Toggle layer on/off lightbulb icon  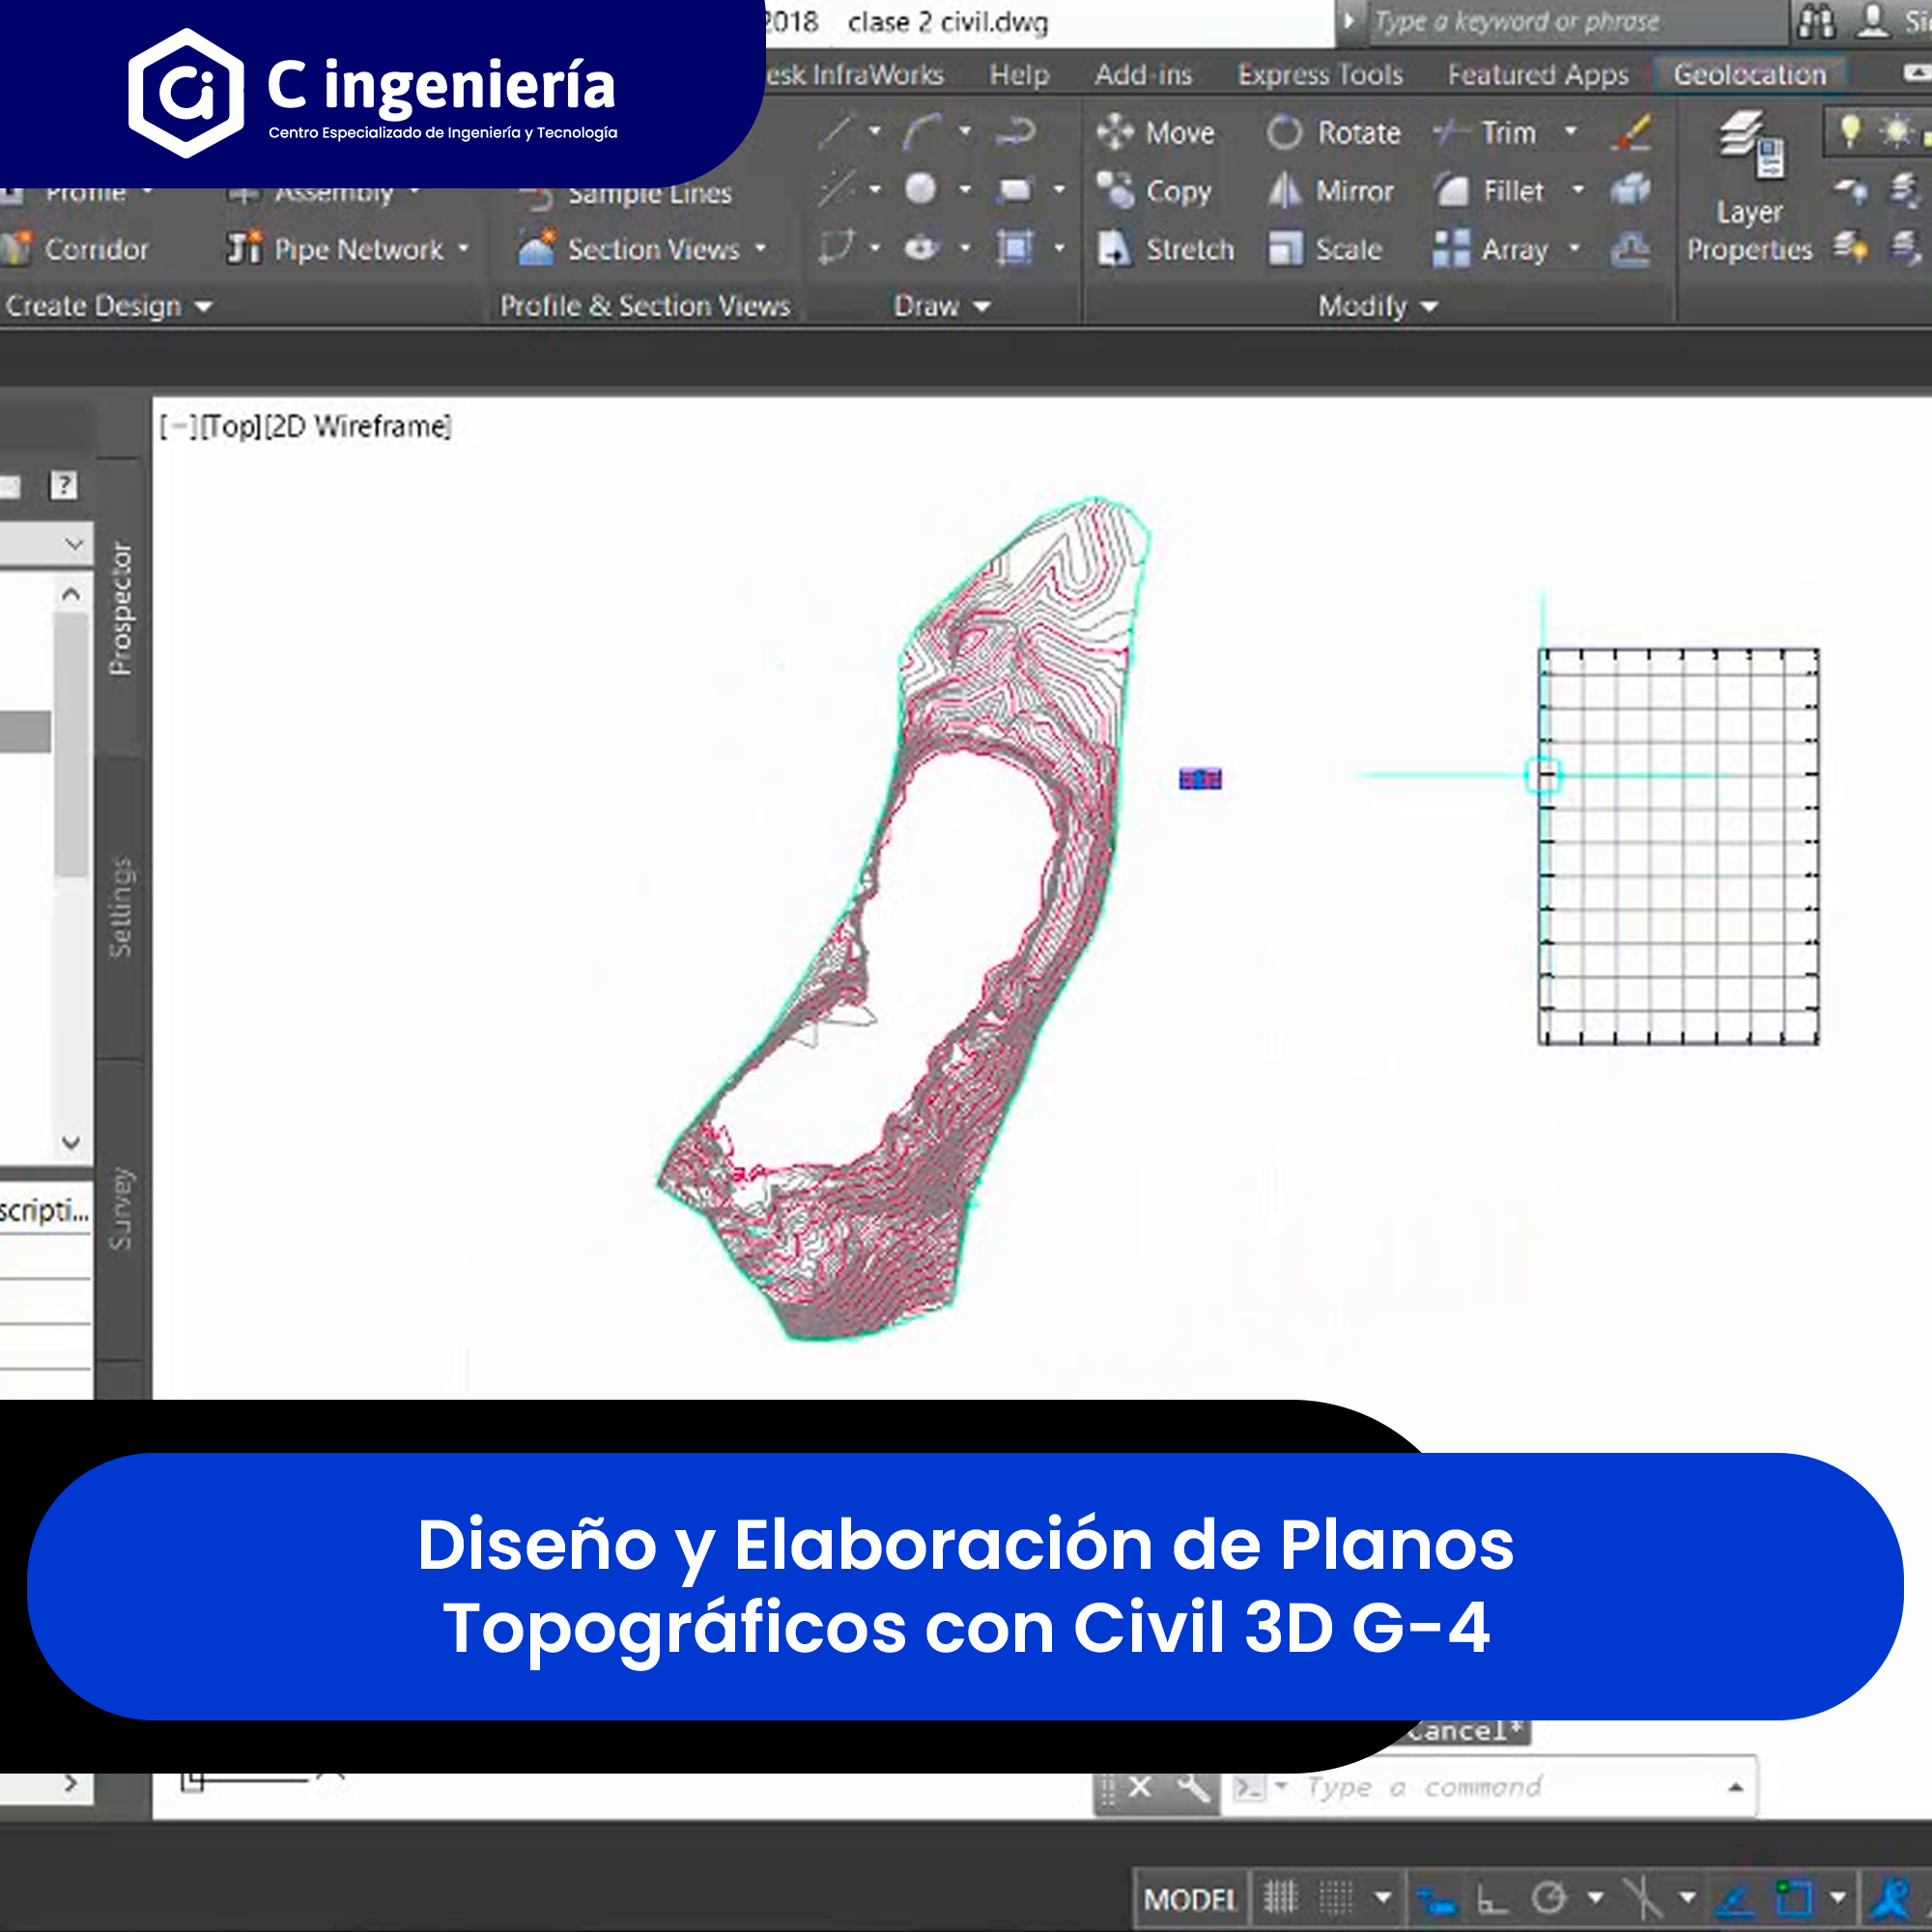(x=1850, y=130)
